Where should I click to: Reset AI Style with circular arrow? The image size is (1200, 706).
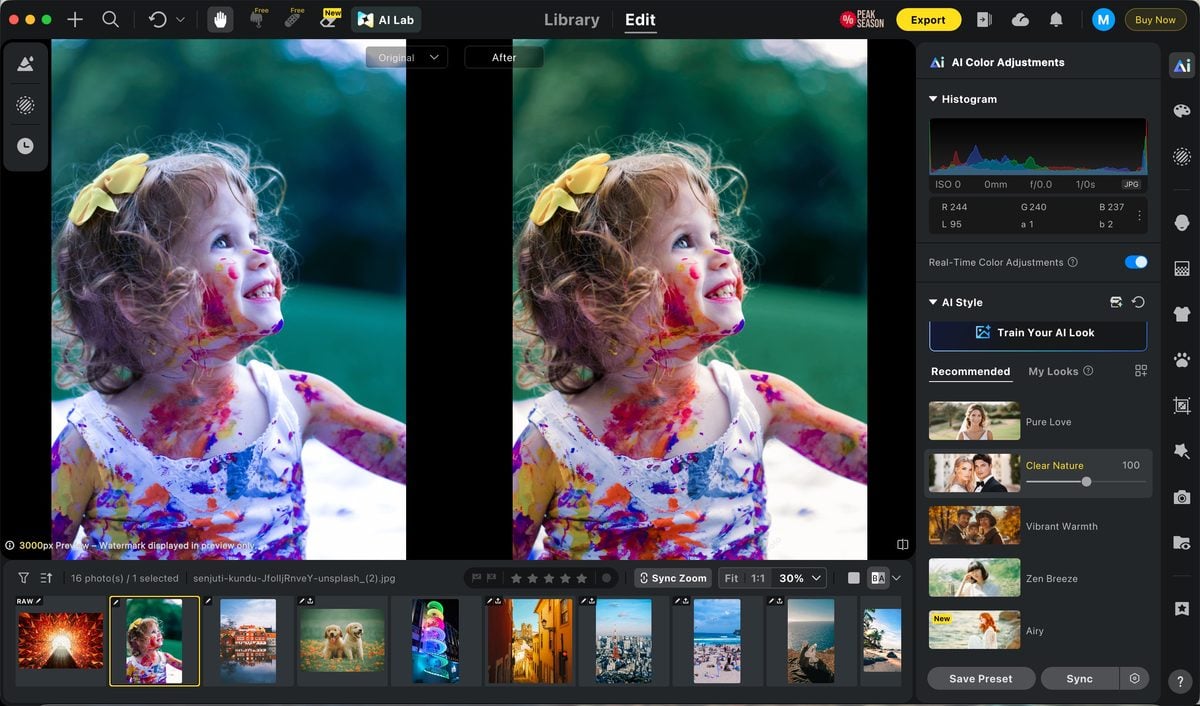(x=1138, y=302)
